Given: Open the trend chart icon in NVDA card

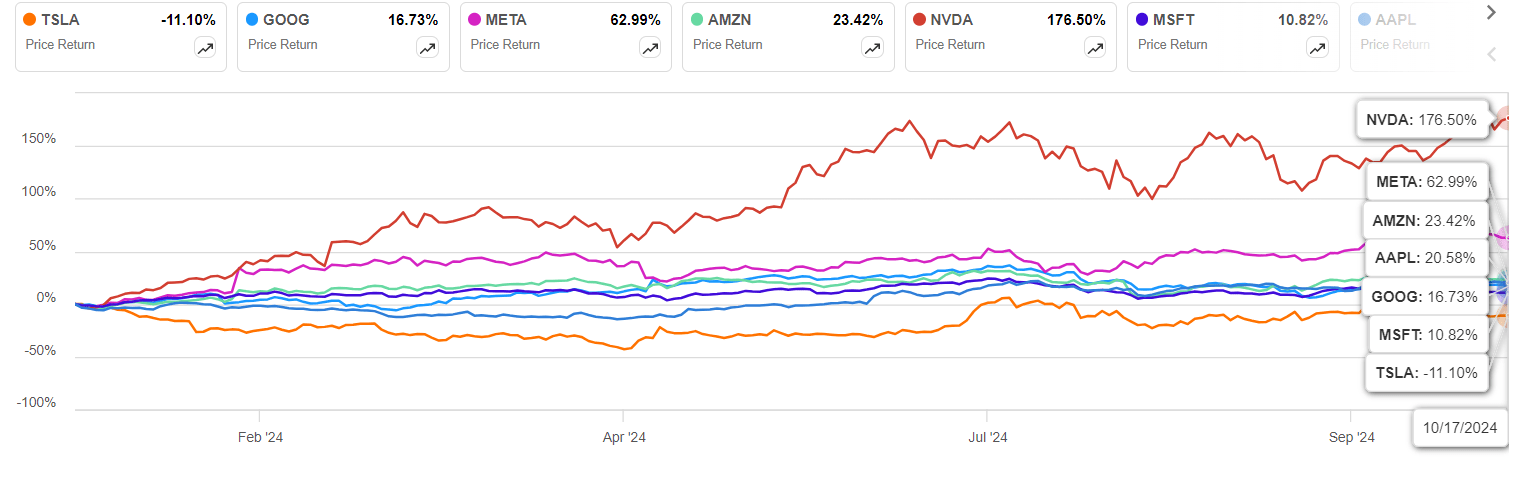Looking at the screenshot, I should 1095,47.
